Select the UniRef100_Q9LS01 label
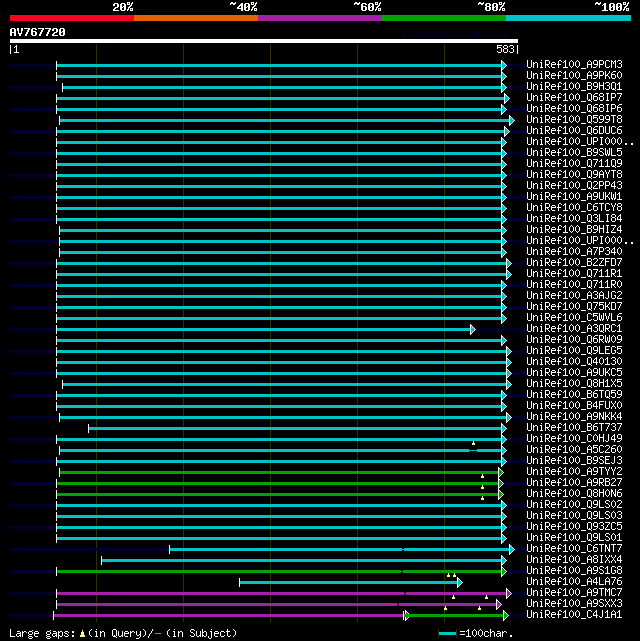Image resolution: width=640 pixels, height=641 pixels. click(574, 538)
